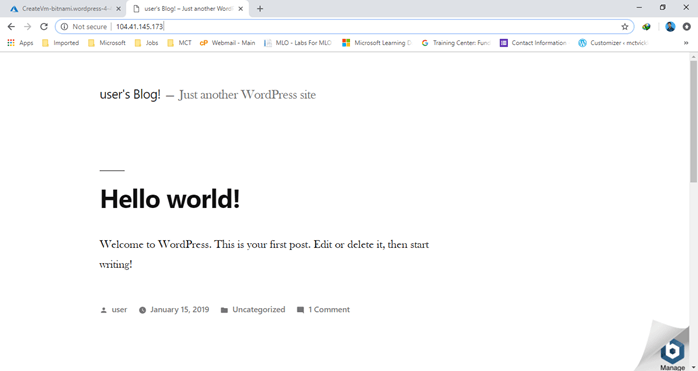Open the Uncategorized category link
The image size is (698, 371).
[x=259, y=310]
